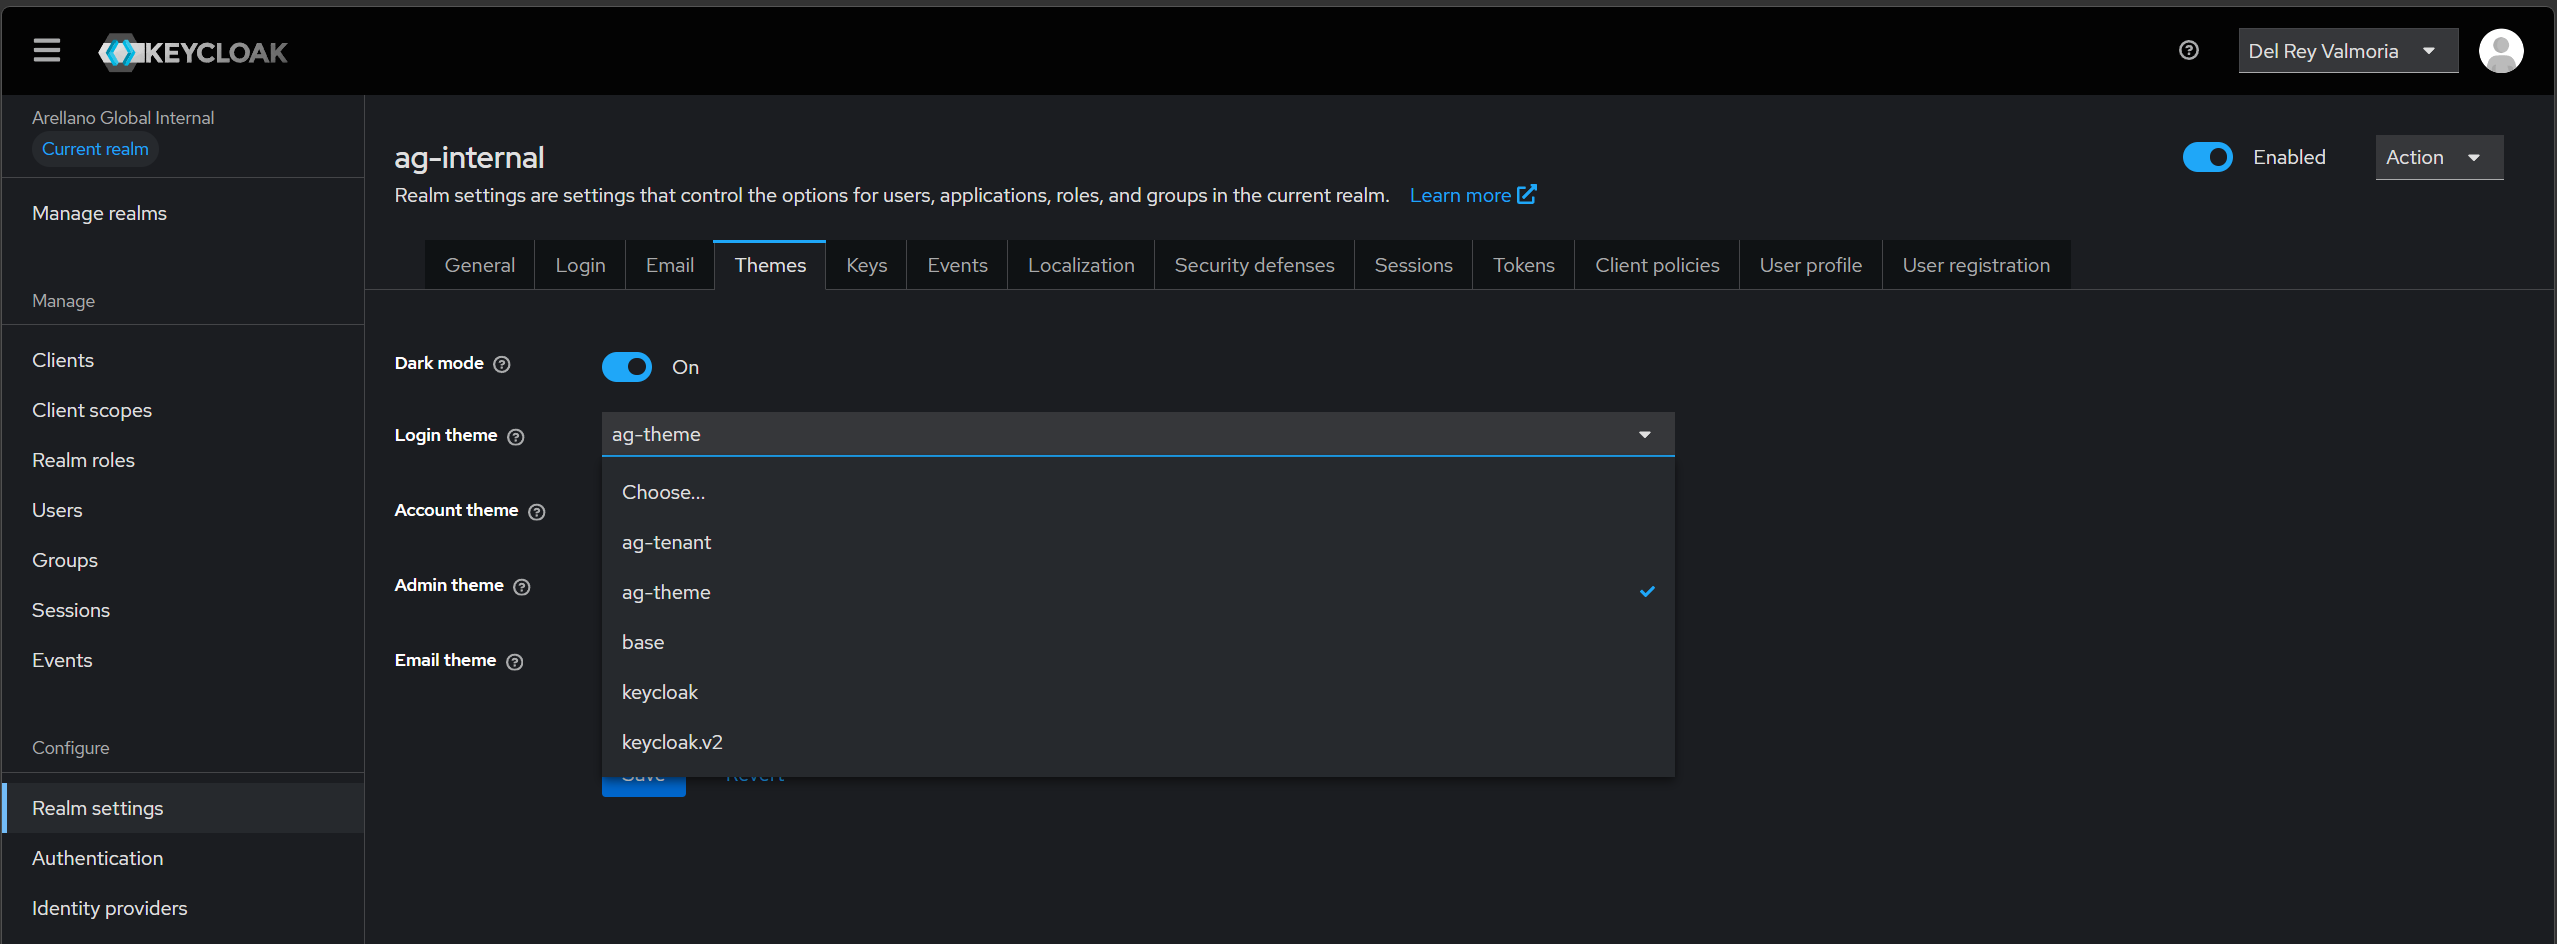Choose the keycloak.v2 theme option
Viewport: 2557px width, 944px height.
(1138, 742)
